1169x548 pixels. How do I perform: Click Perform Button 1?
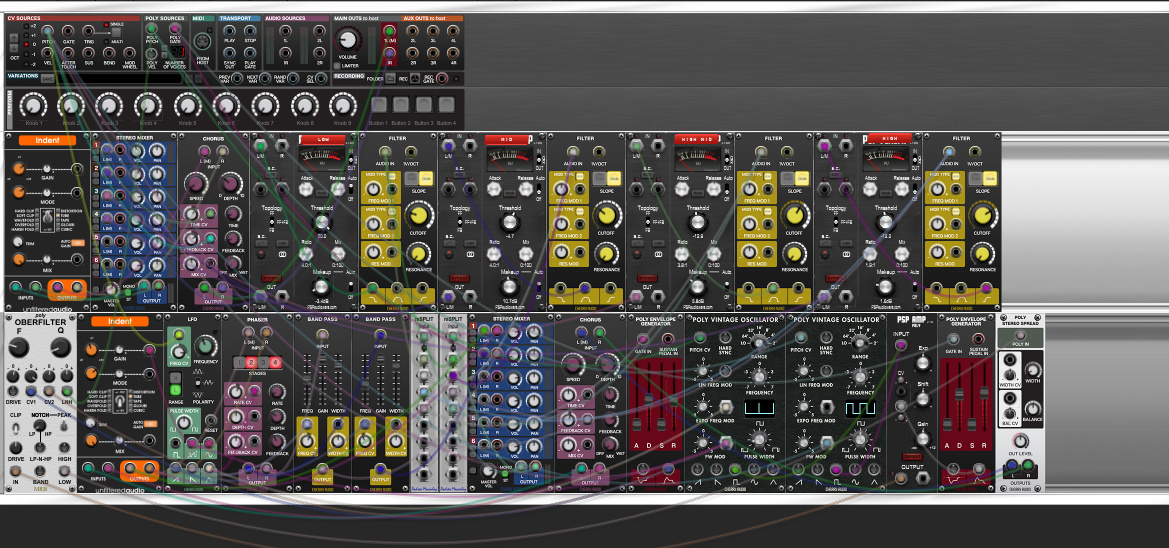(379, 104)
